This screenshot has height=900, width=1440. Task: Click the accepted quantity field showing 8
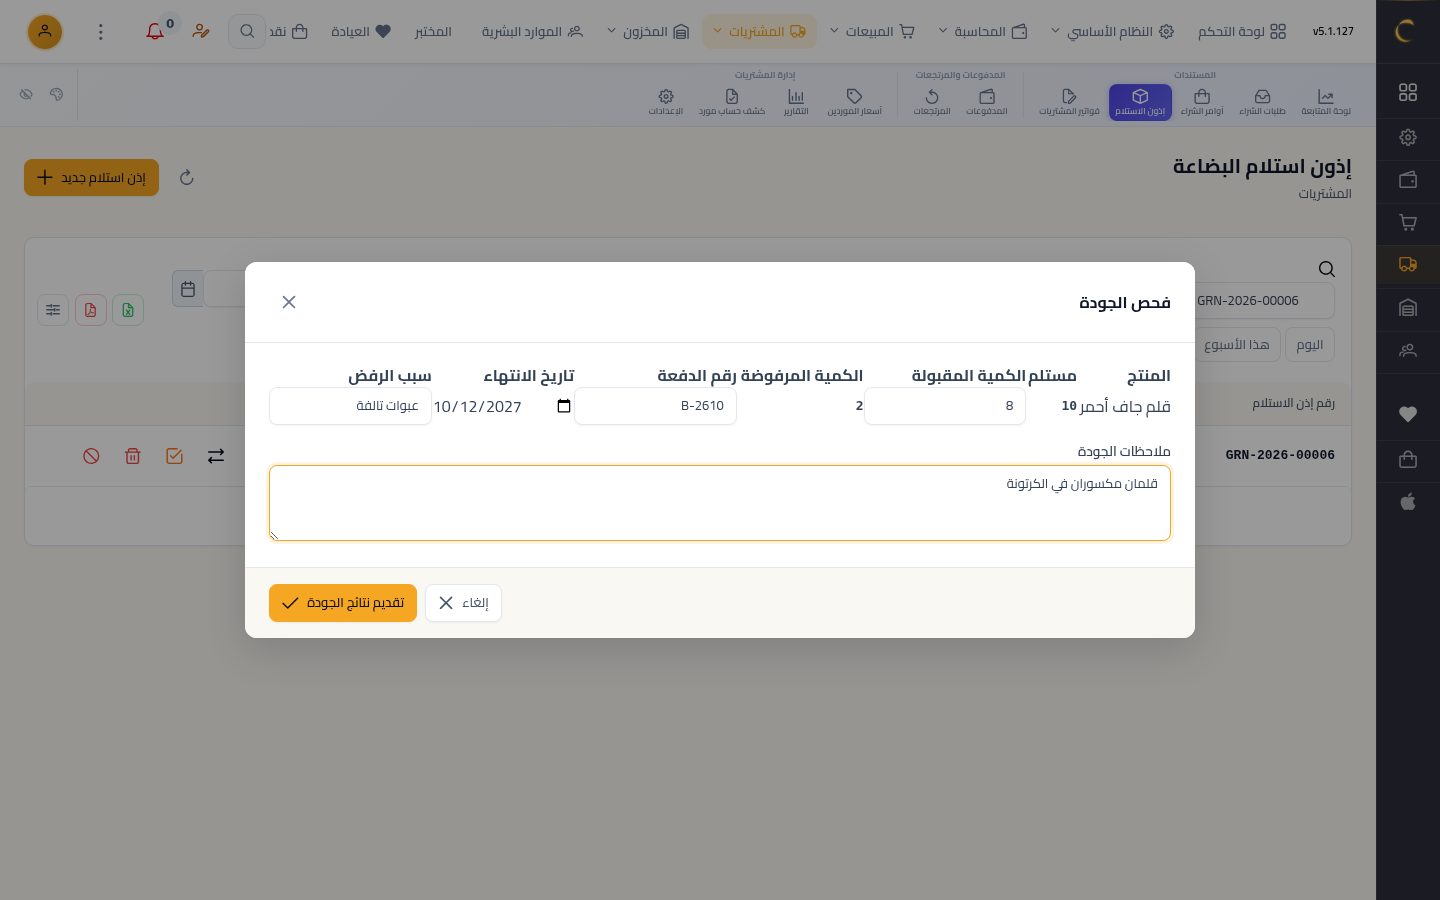coord(945,406)
